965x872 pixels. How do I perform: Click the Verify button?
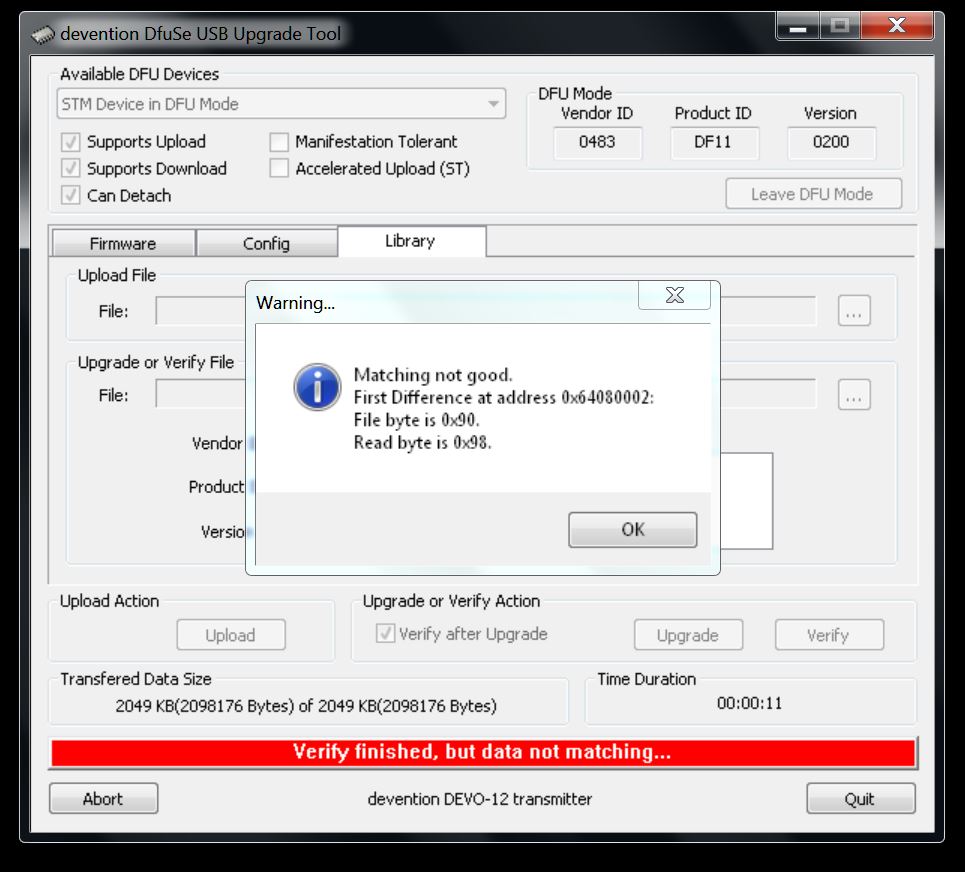pos(828,634)
